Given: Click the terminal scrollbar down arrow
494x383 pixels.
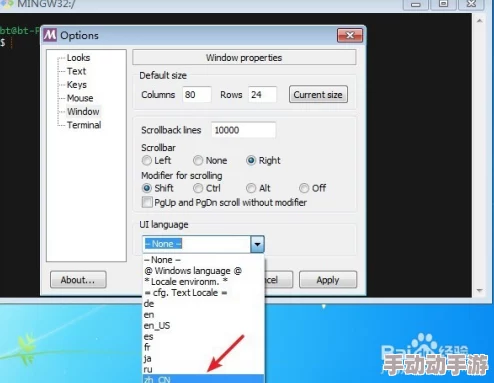Looking at the screenshot, I should point(479,291).
